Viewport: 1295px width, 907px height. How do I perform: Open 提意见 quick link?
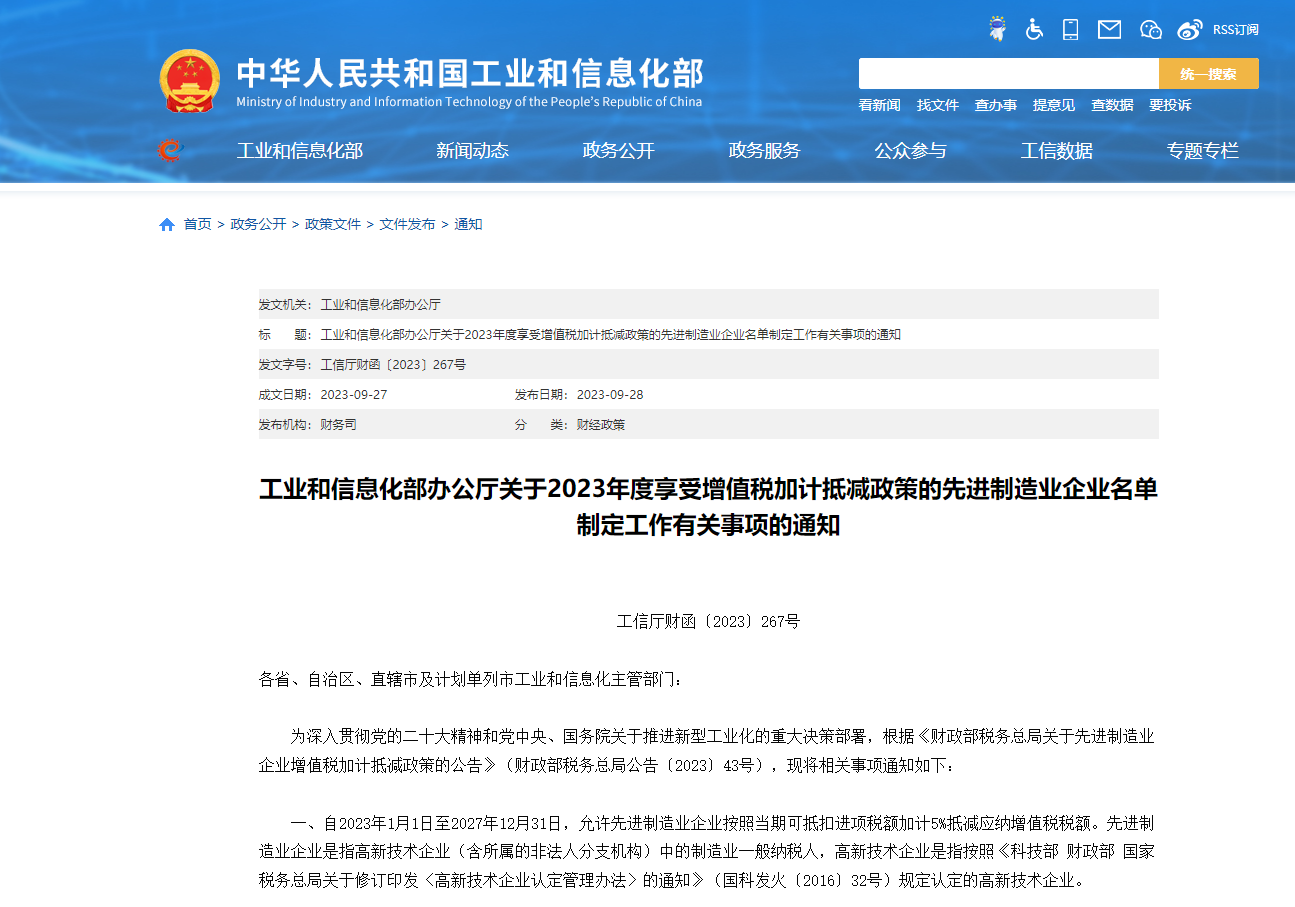pos(1054,105)
